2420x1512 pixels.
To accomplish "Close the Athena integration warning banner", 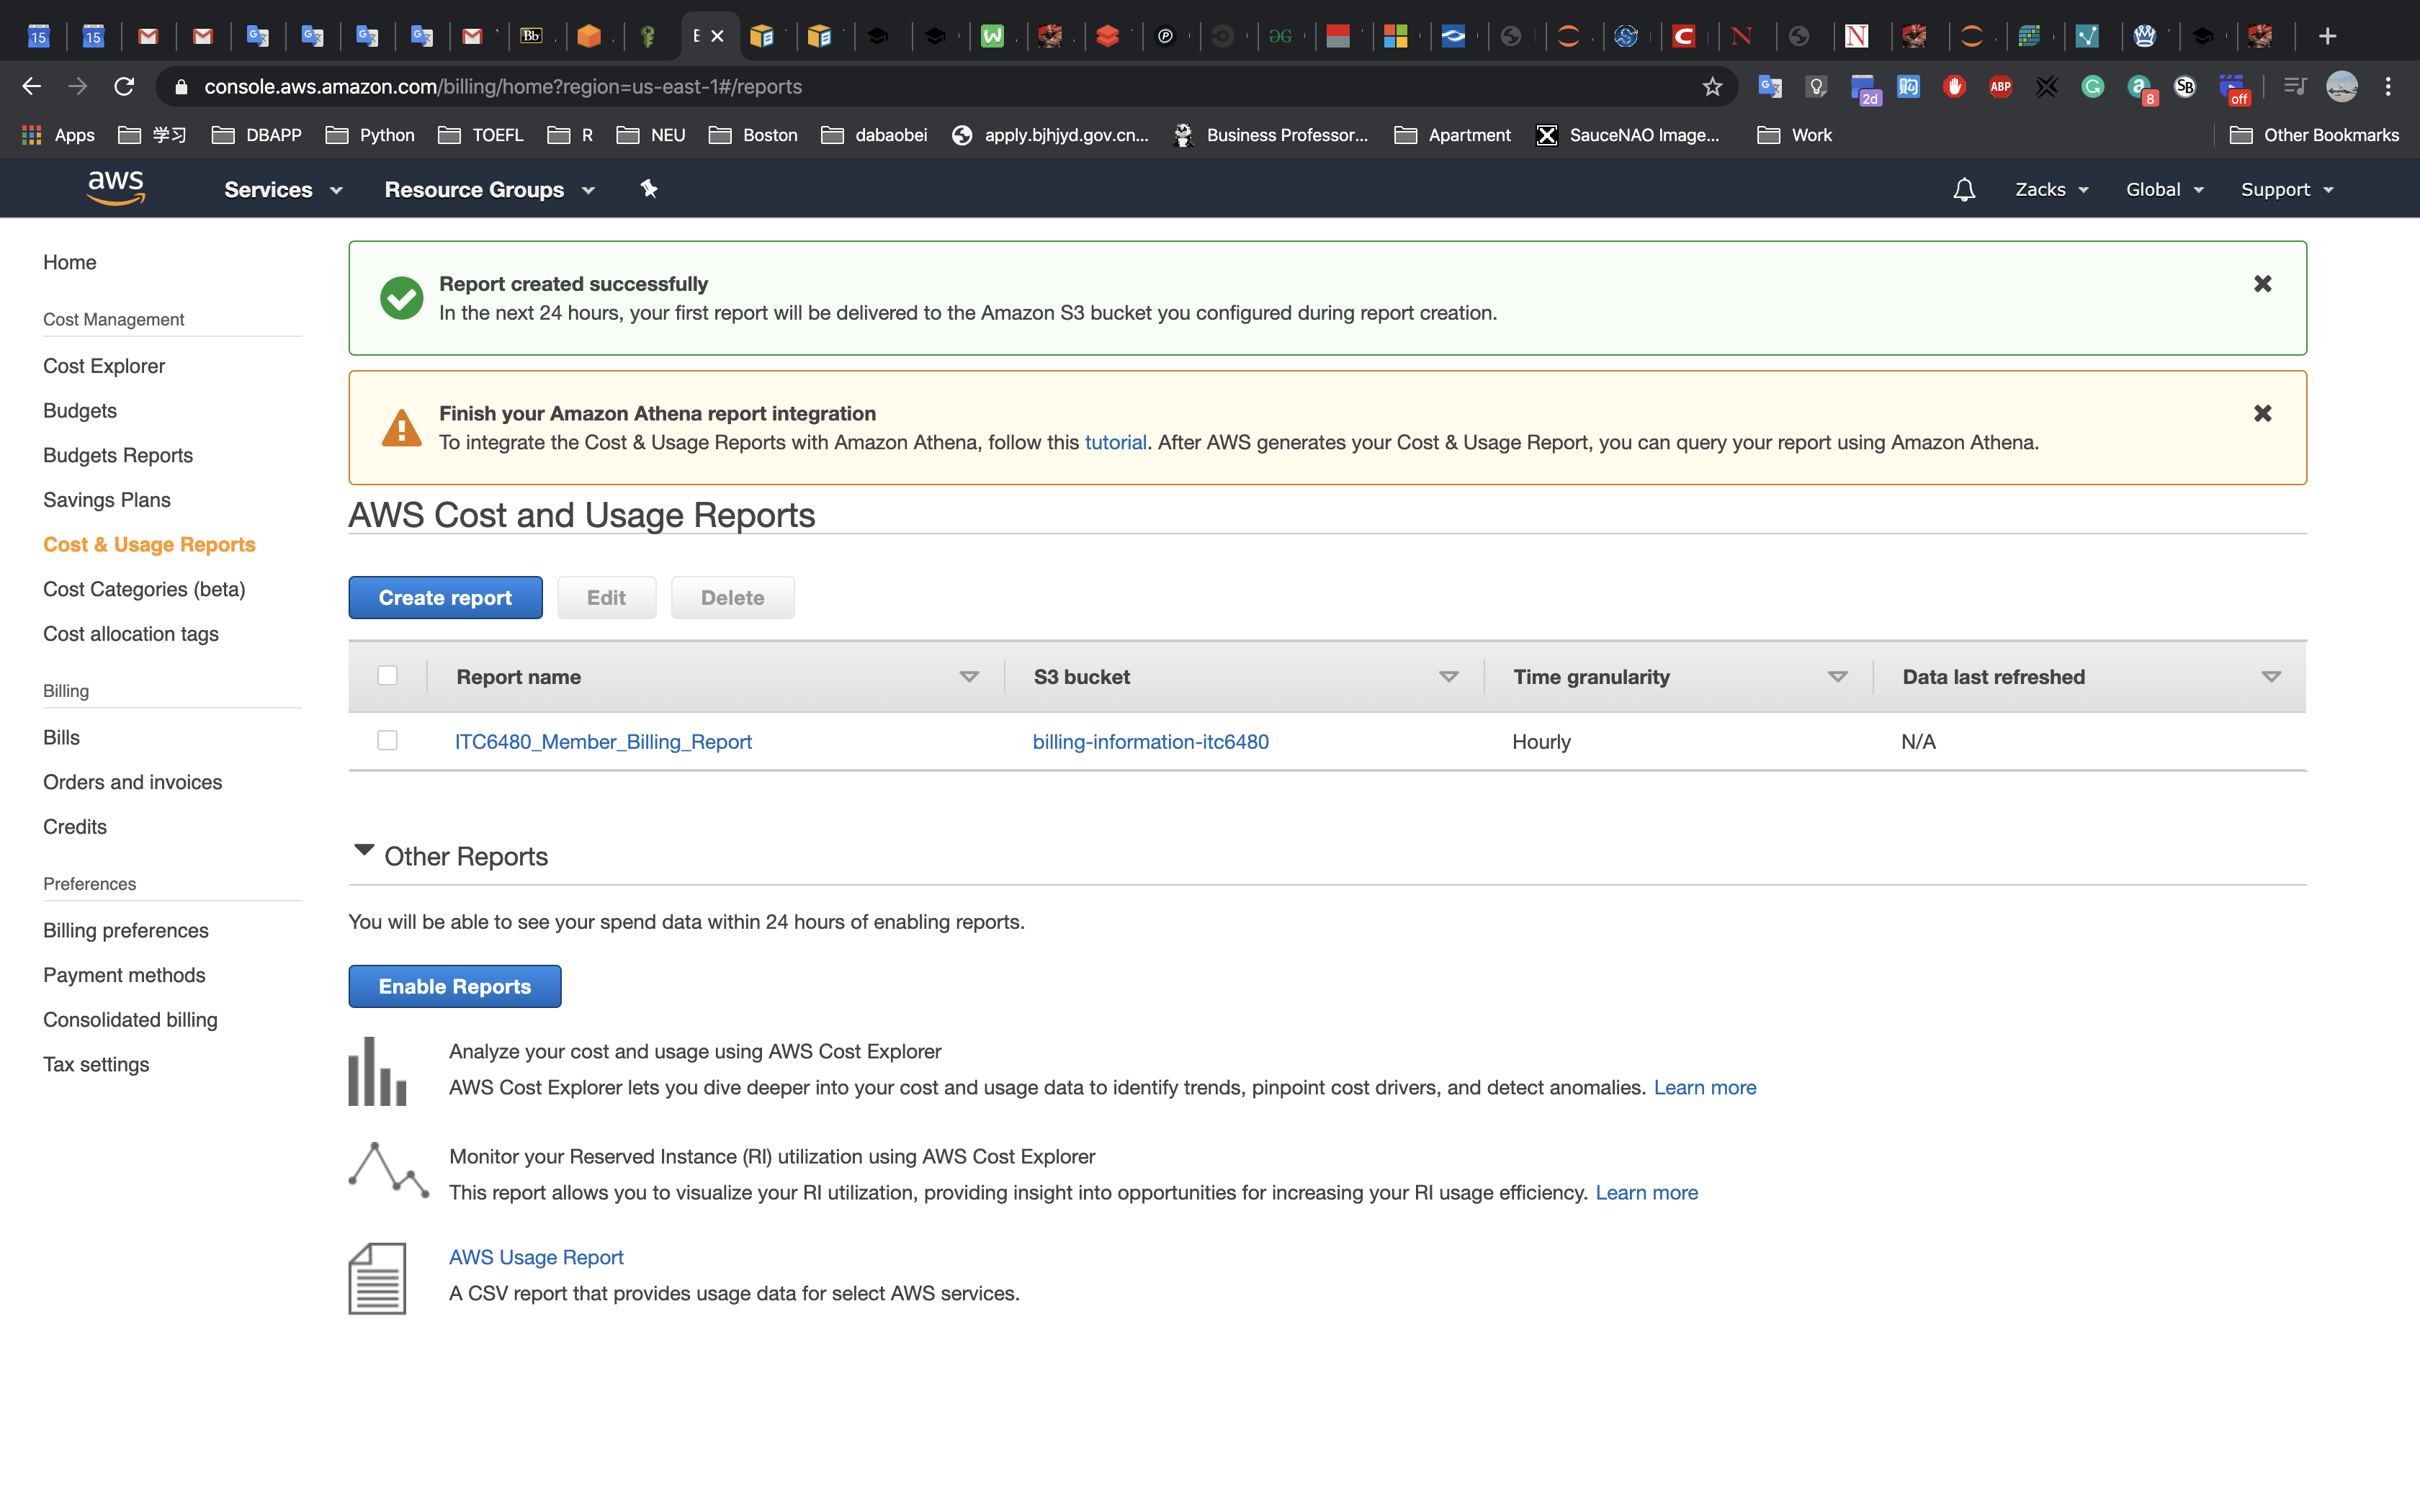I will pyautogui.click(x=2262, y=413).
